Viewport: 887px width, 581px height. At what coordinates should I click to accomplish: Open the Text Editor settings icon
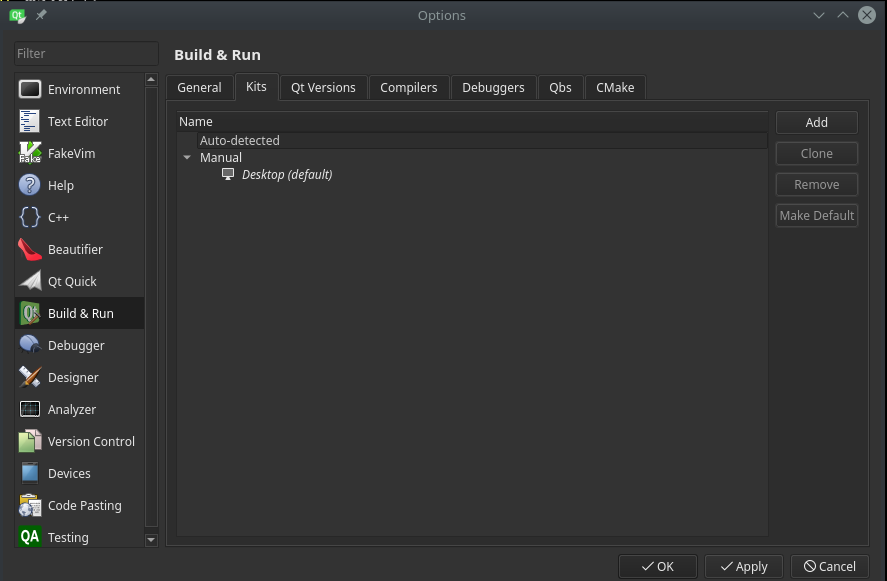[30, 121]
